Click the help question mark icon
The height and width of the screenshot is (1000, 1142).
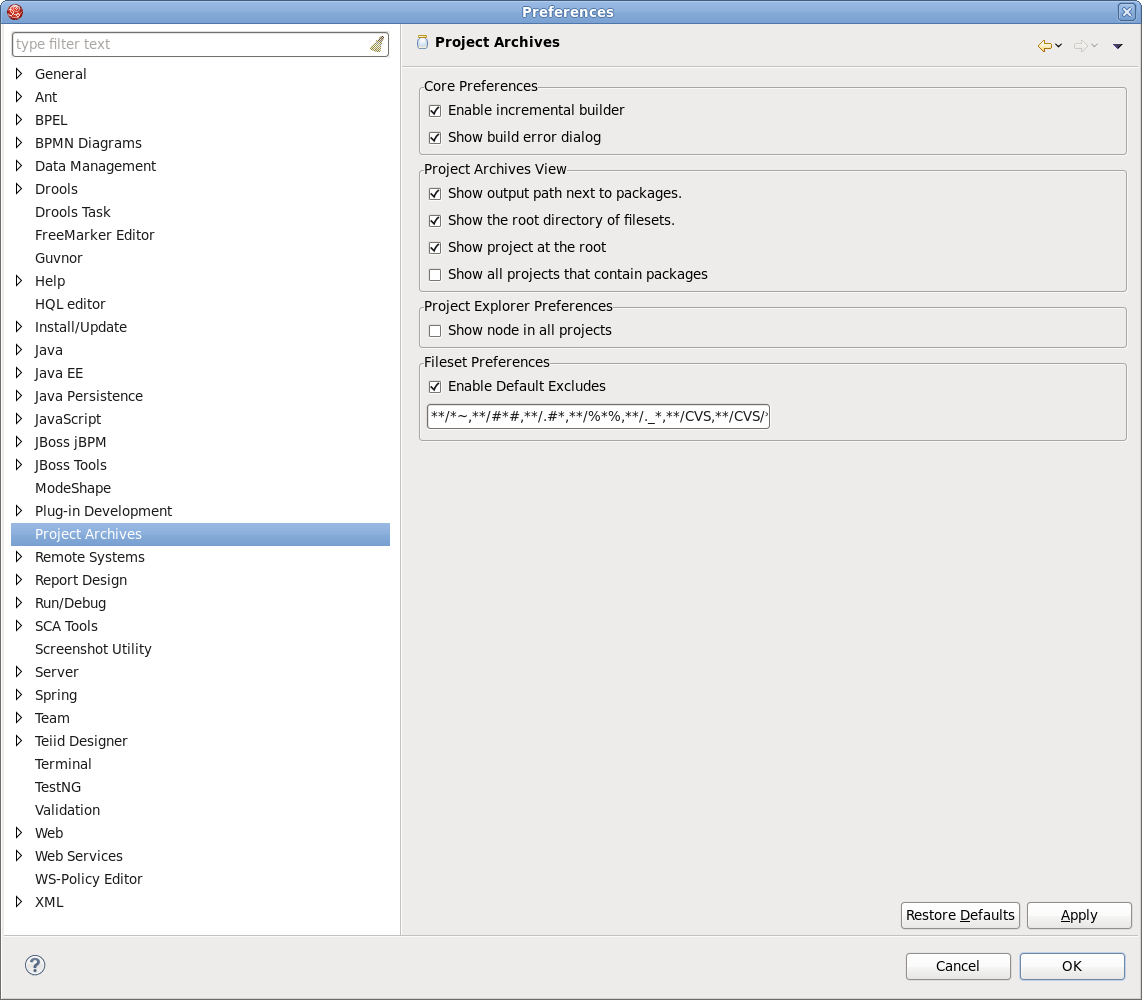(34, 966)
